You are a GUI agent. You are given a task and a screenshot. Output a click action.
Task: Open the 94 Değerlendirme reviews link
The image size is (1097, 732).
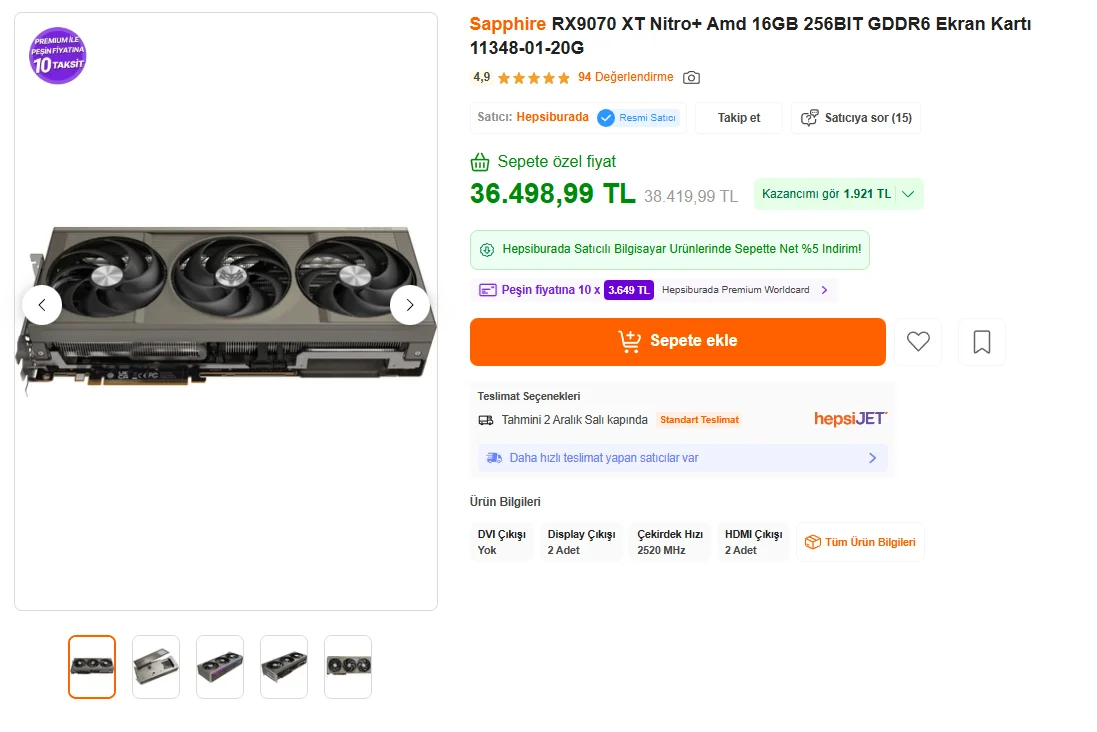(x=625, y=77)
